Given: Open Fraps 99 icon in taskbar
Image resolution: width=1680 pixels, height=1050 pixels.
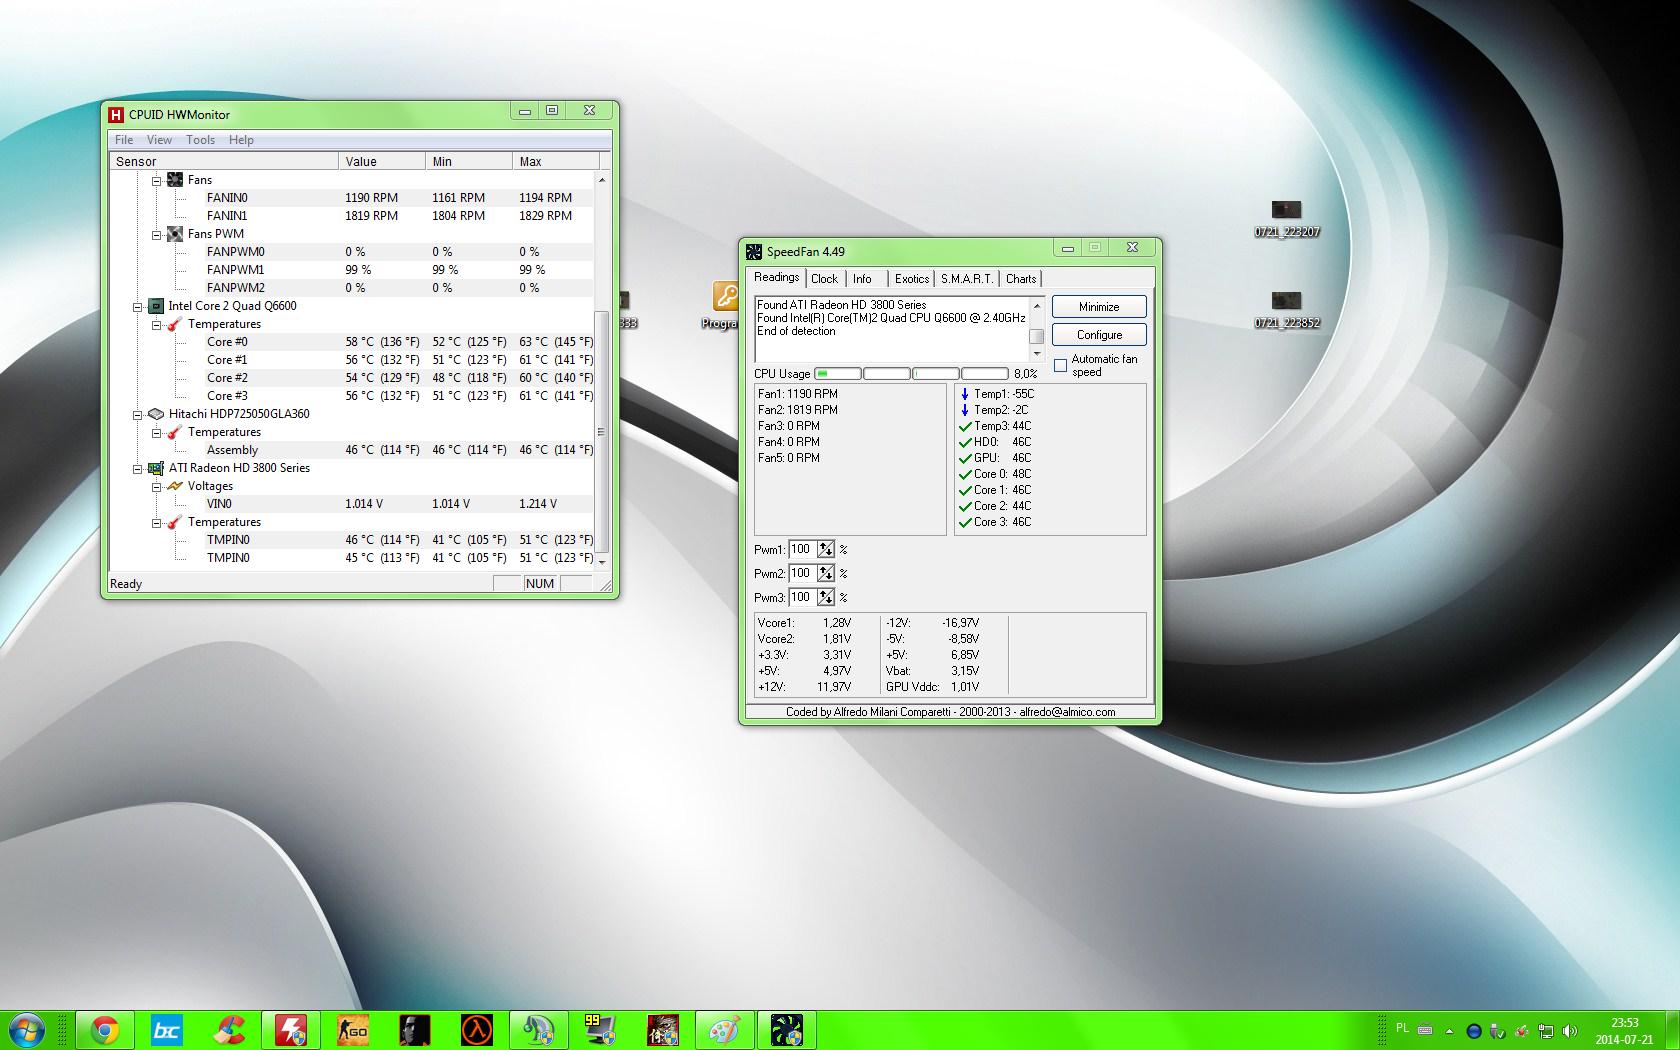Looking at the screenshot, I should point(600,1030).
